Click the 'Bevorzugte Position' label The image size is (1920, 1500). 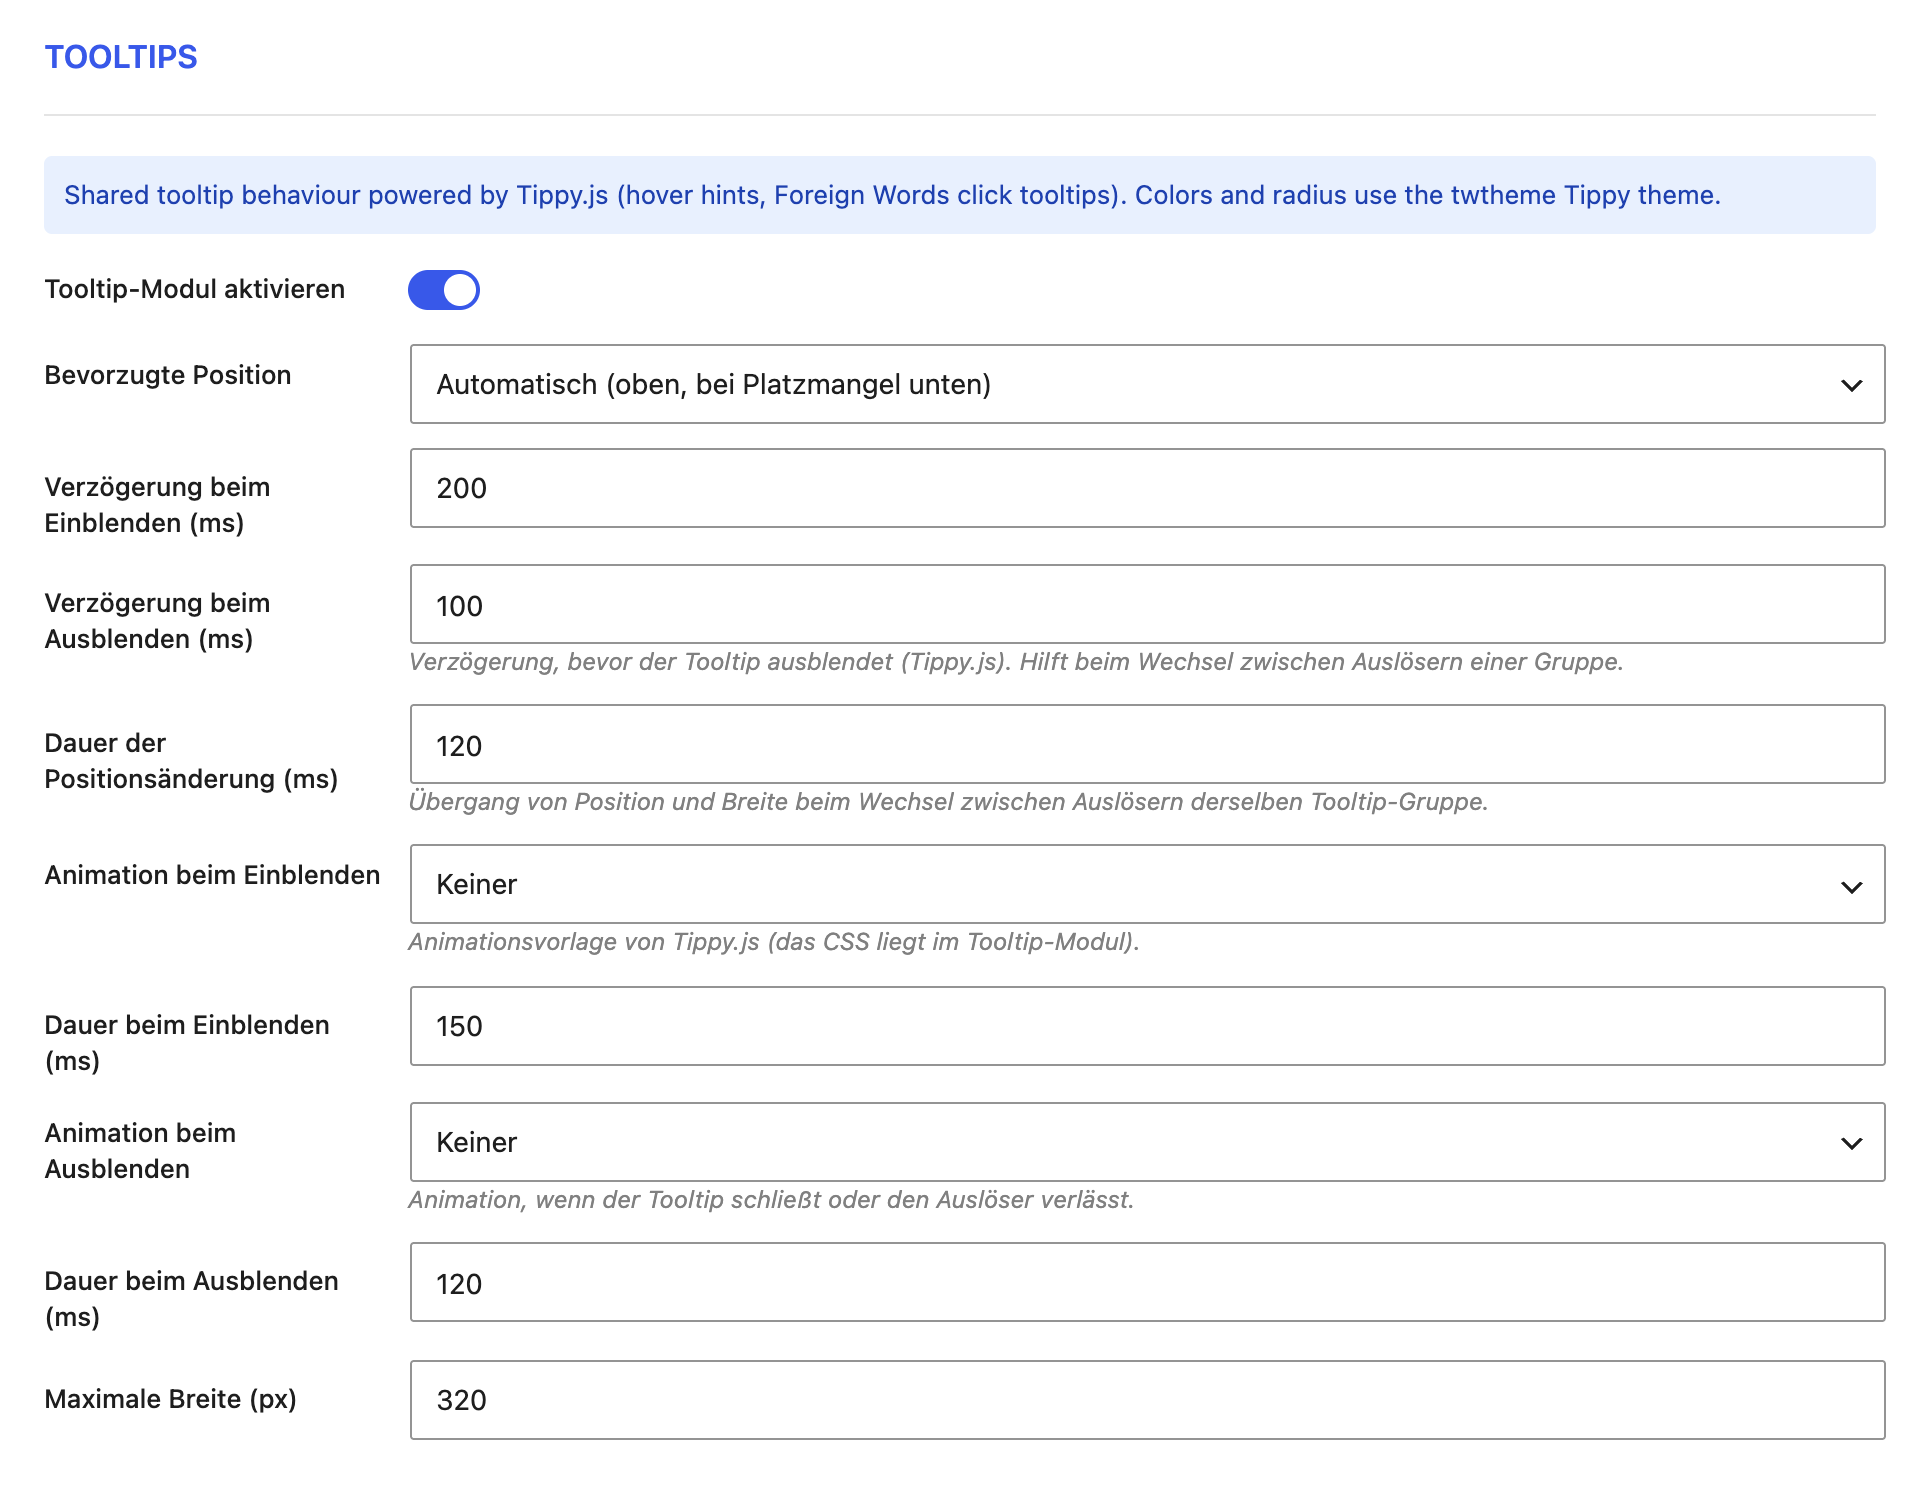coord(168,375)
